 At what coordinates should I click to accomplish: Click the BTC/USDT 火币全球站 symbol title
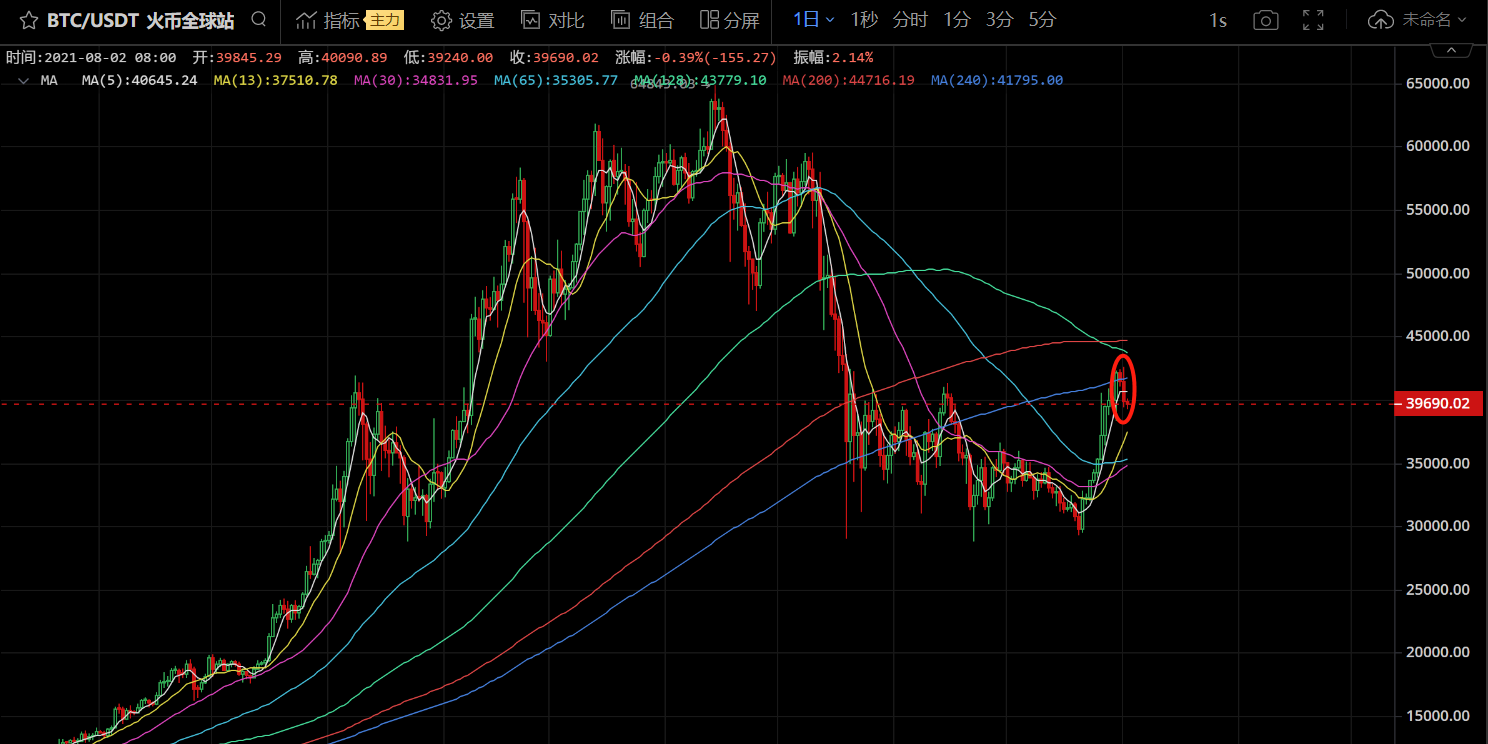click(140, 20)
